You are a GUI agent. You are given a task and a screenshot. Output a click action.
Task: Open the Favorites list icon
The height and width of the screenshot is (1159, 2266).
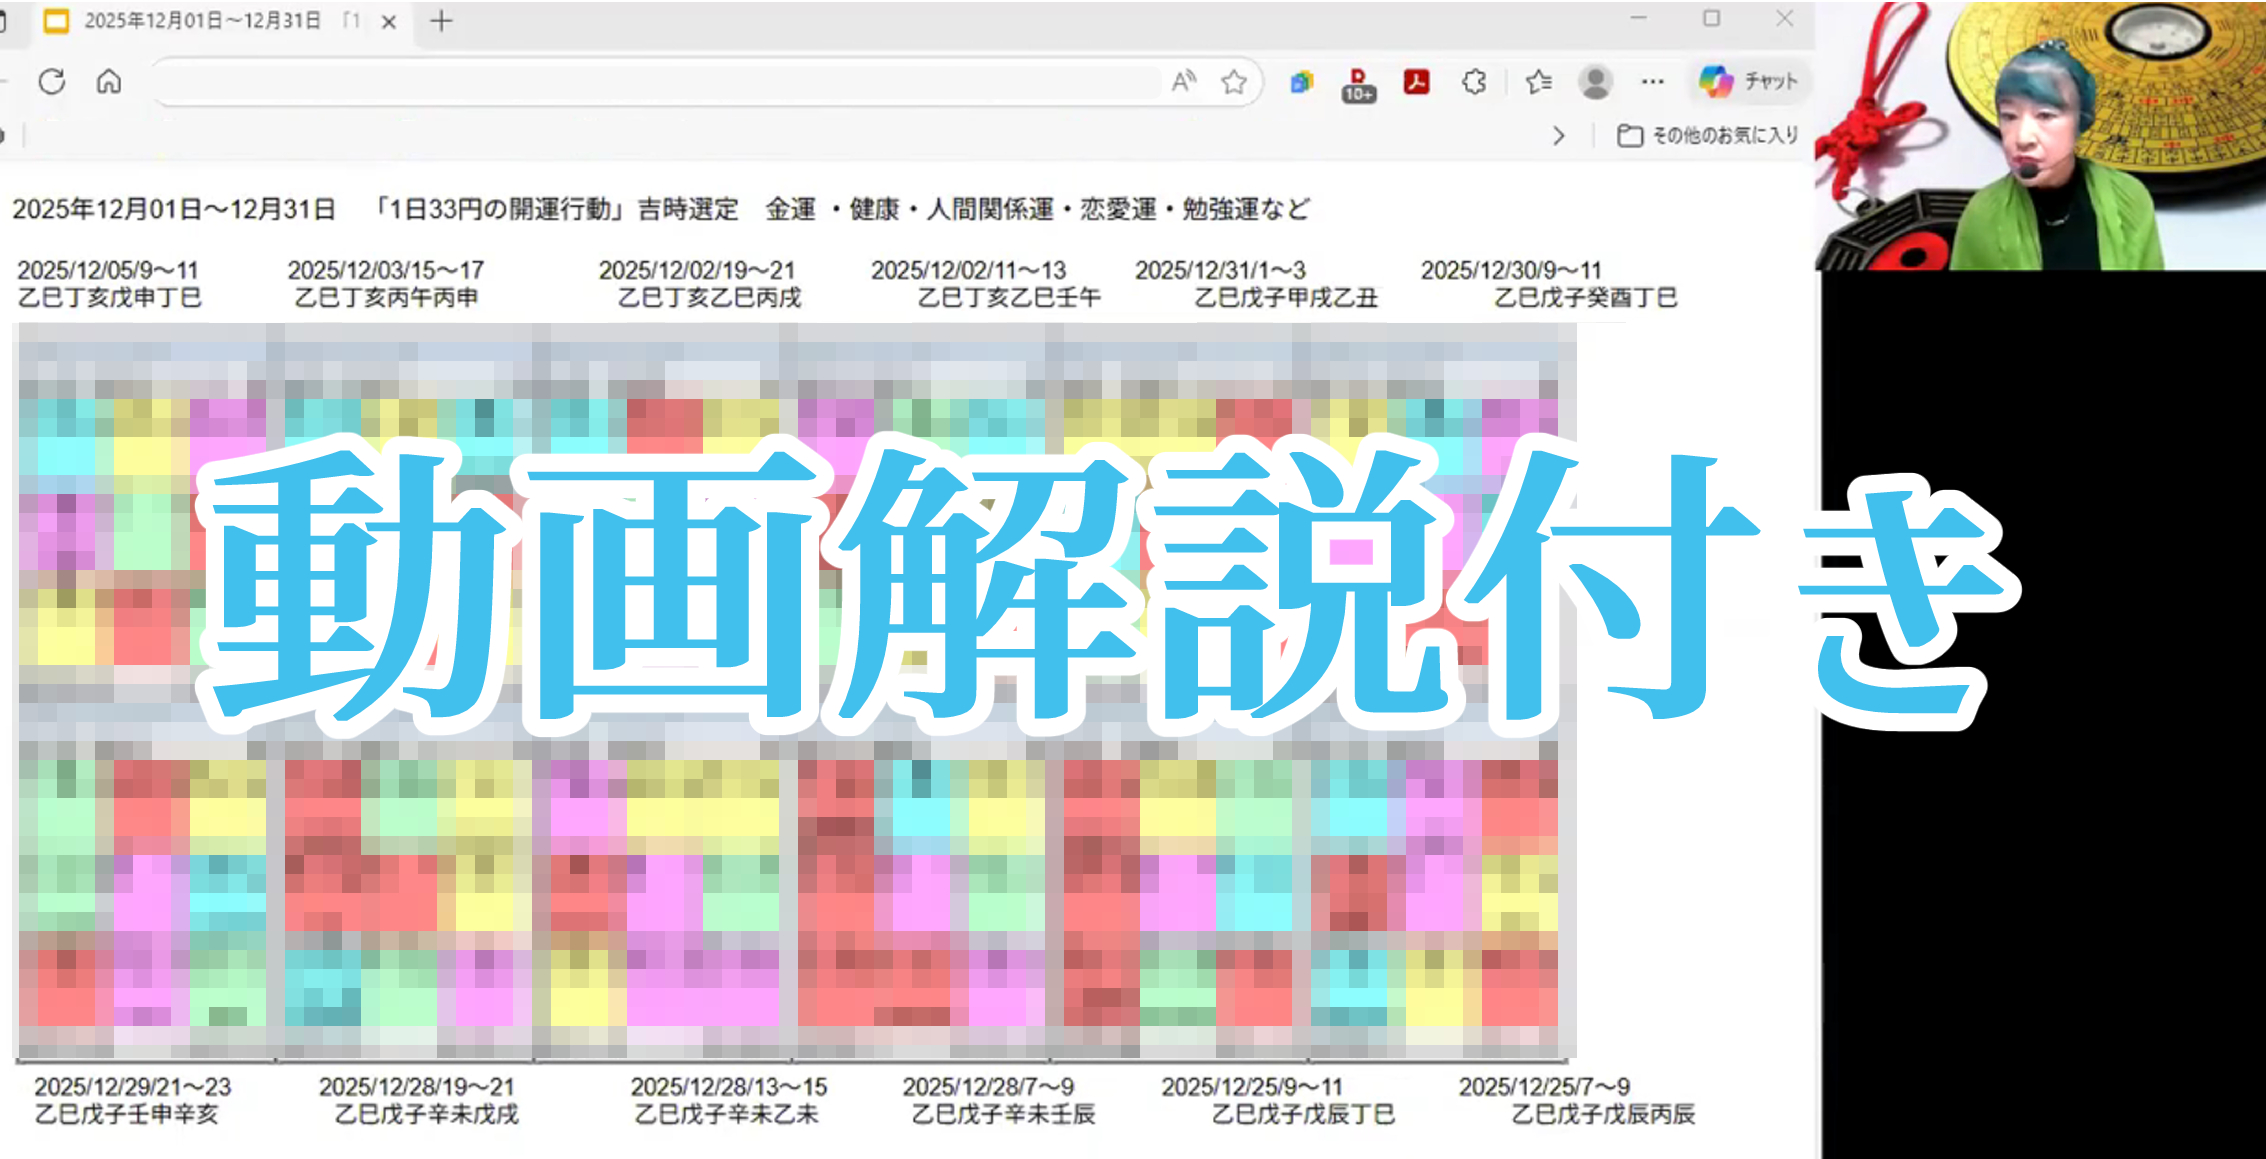1538,82
